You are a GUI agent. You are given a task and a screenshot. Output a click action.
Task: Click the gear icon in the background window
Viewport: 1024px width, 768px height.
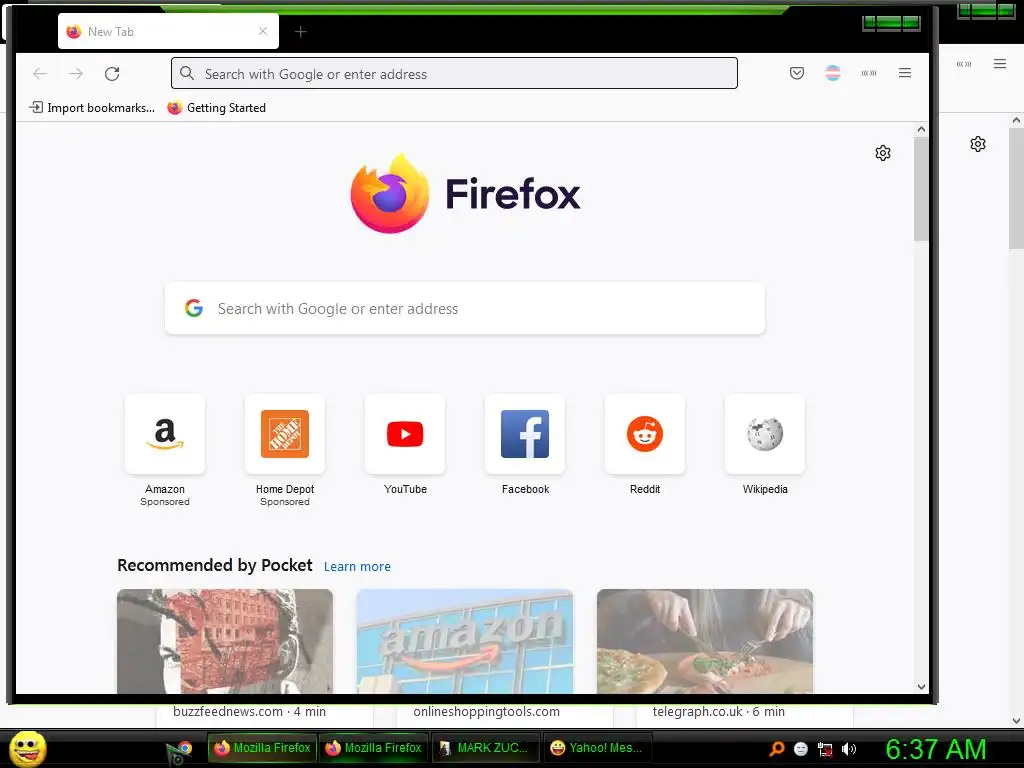pos(978,144)
